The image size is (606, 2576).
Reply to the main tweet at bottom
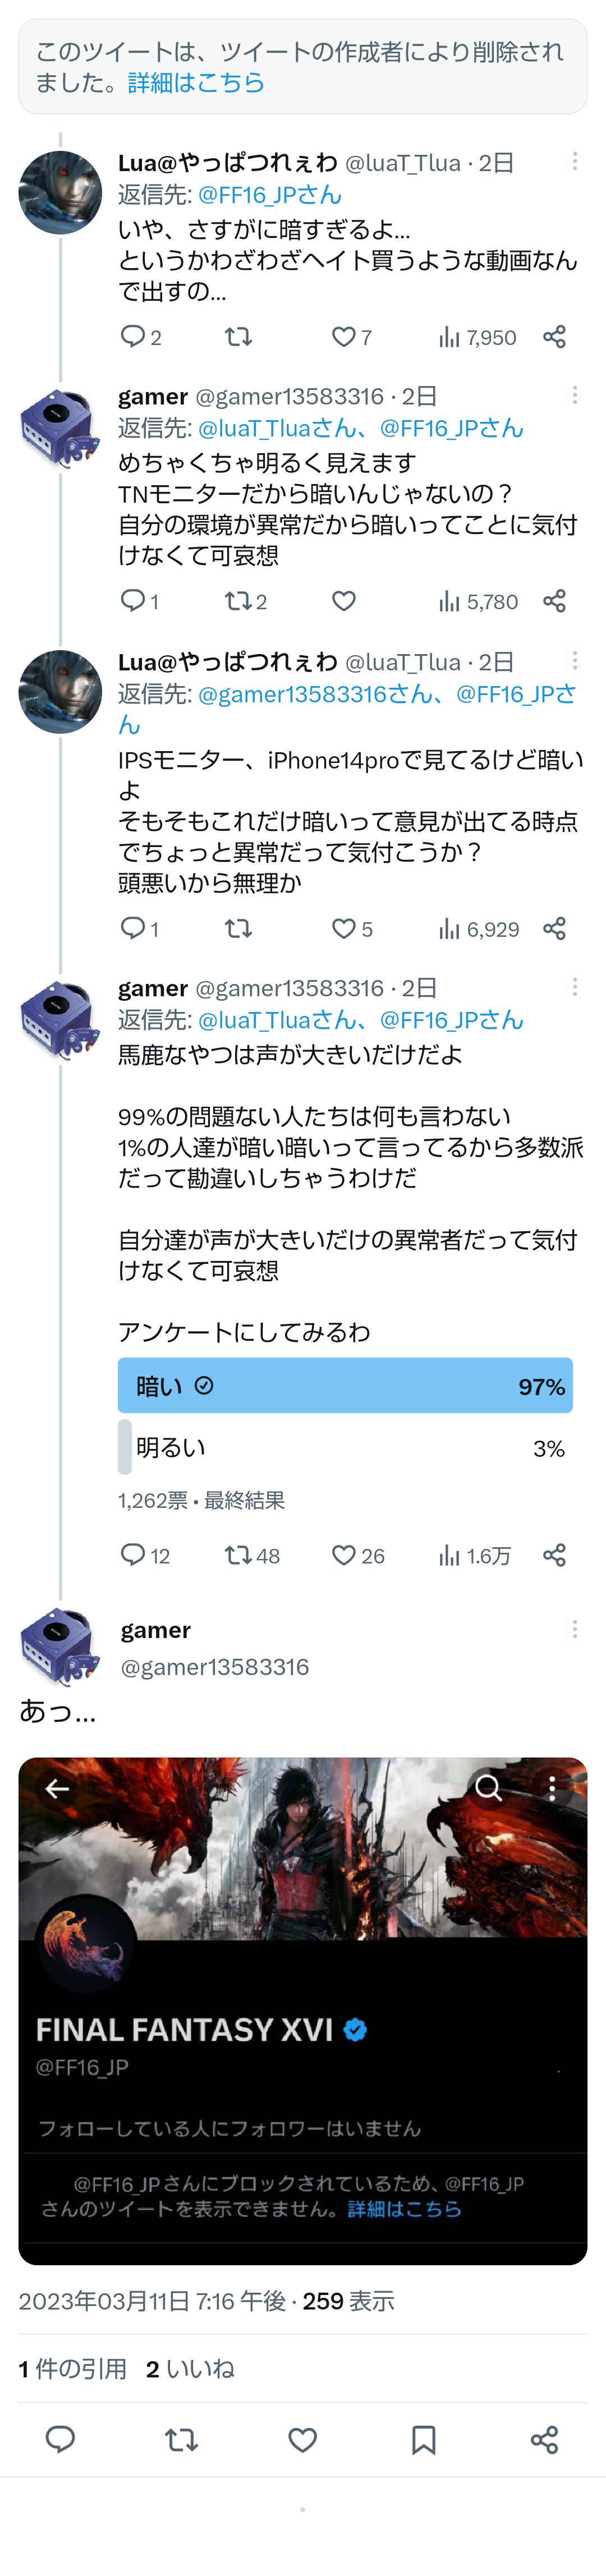[60, 2440]
